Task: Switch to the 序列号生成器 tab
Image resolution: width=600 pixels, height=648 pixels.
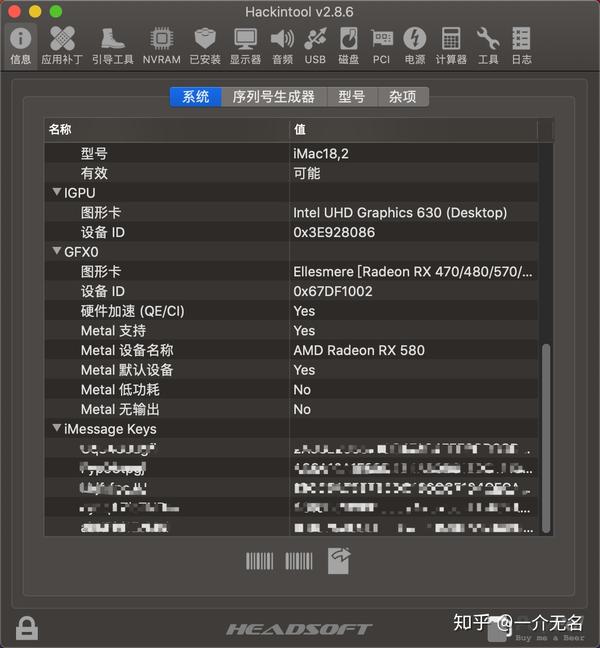Action: point(274,97)
